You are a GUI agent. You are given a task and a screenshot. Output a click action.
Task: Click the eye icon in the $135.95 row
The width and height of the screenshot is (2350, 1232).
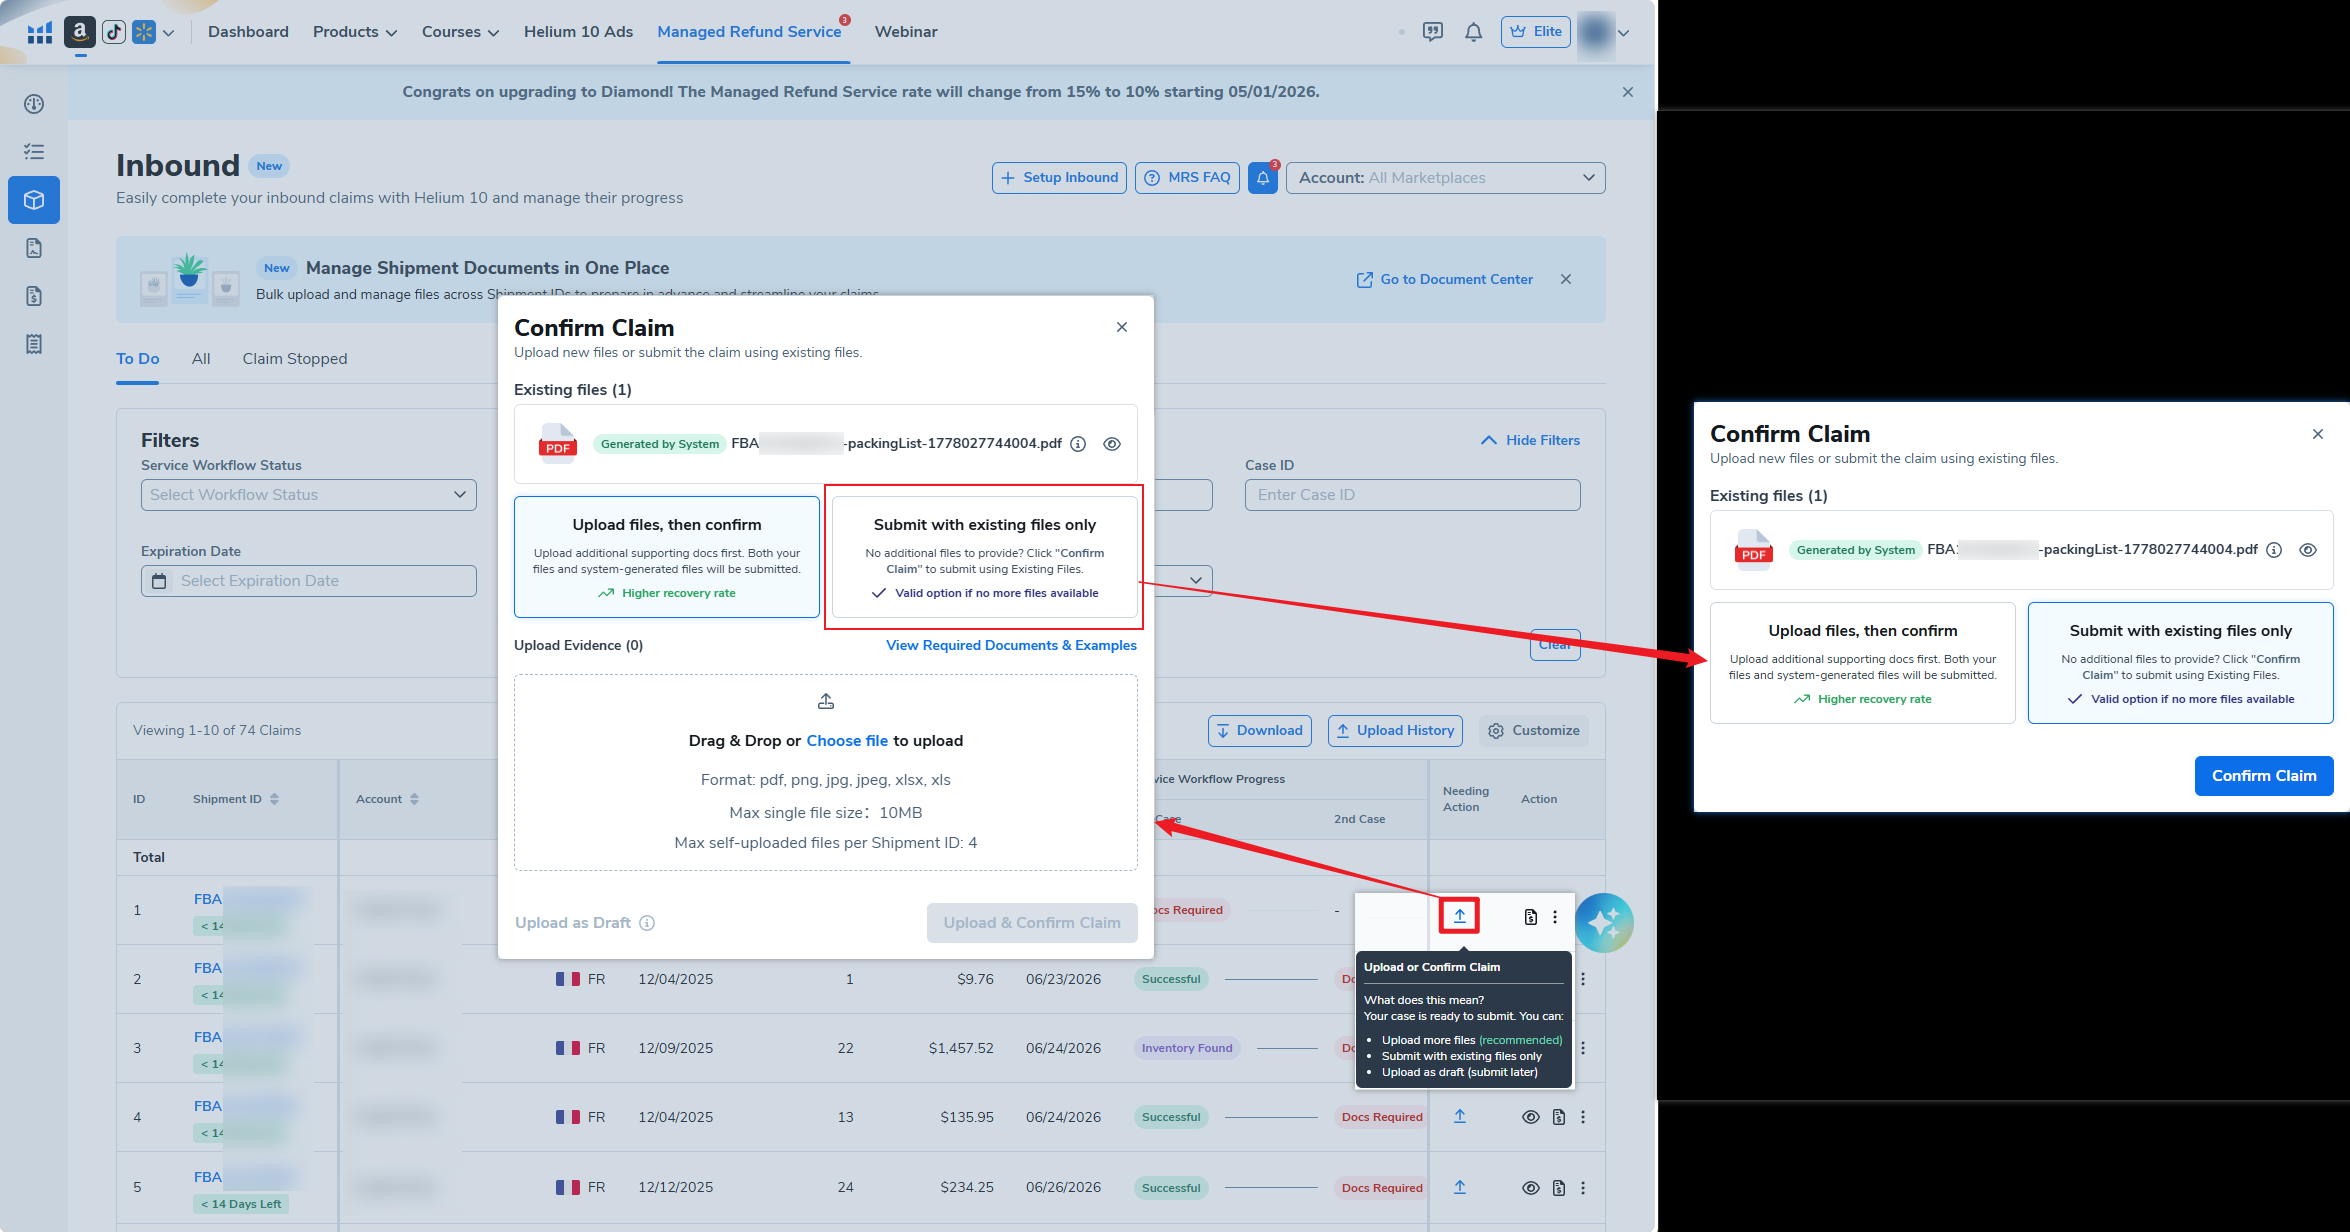1530,1117
